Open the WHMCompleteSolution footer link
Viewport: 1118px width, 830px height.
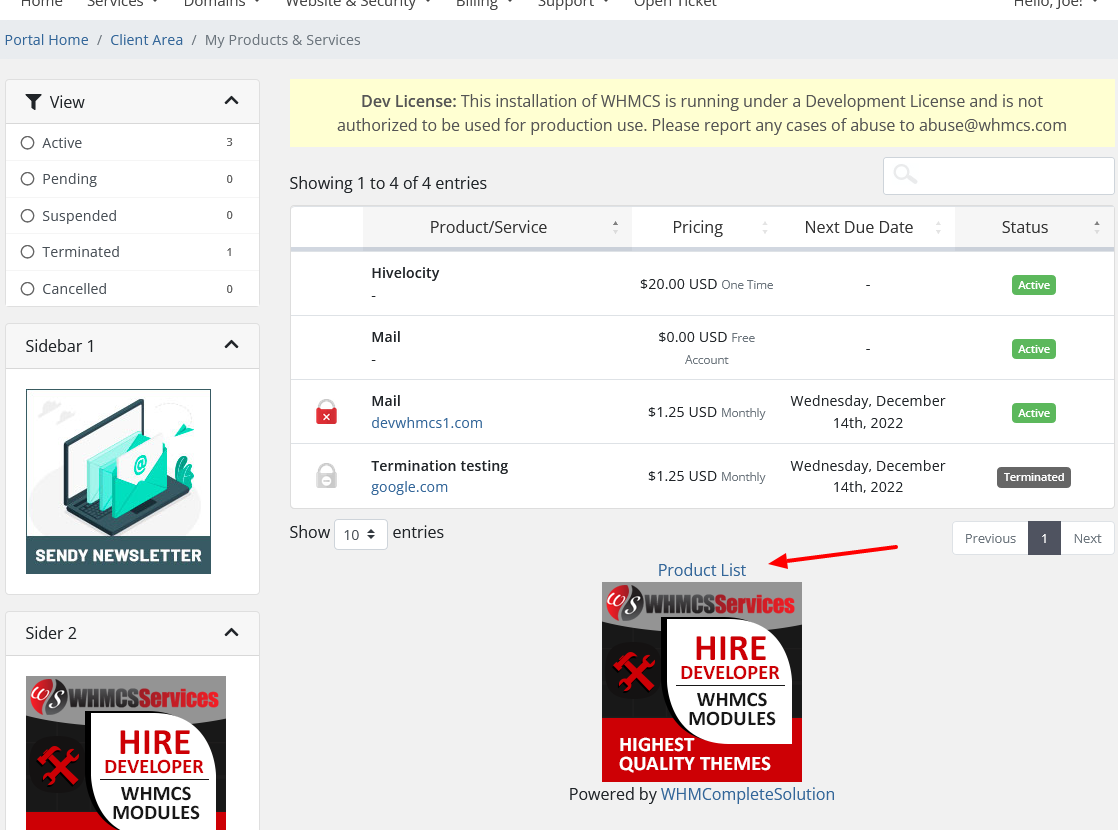pos(747,794)
